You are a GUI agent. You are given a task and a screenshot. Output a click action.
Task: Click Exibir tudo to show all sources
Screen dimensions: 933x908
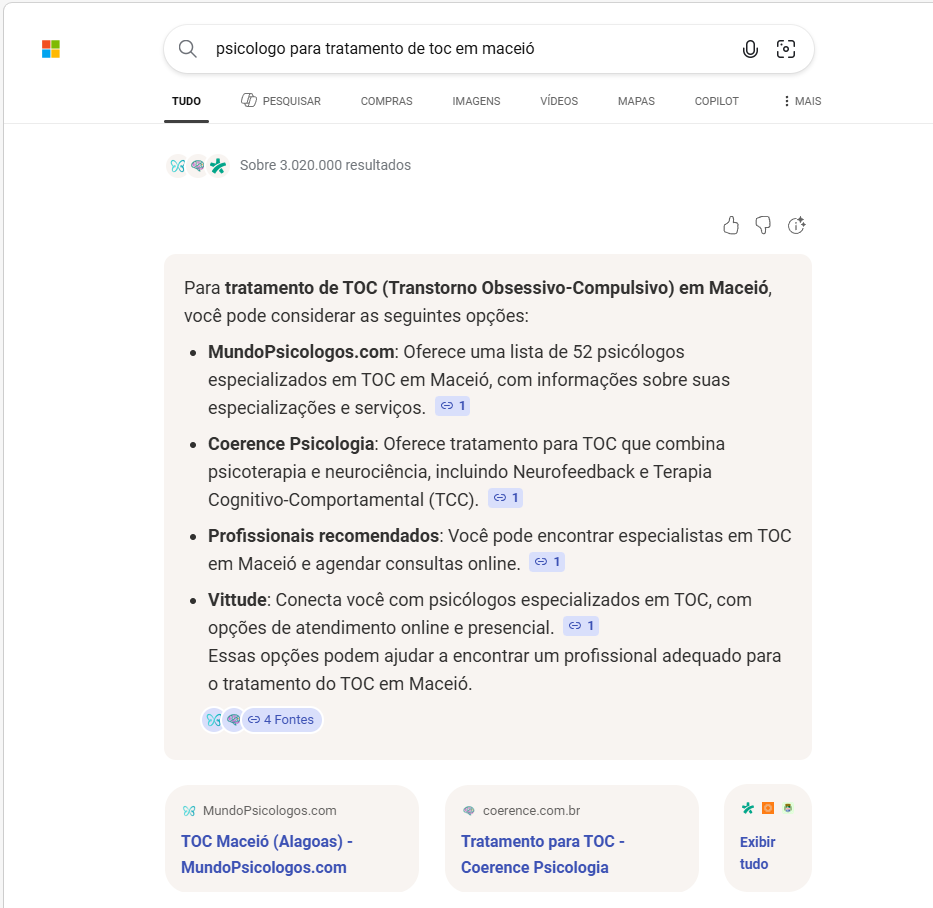(757, 853)
